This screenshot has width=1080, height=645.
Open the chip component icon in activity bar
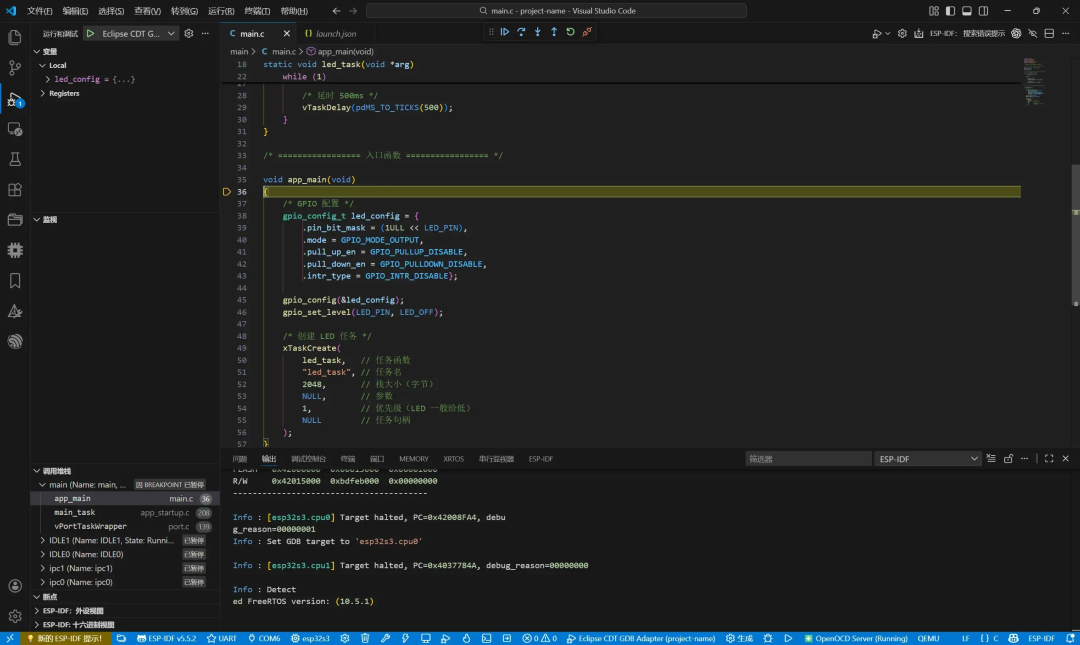point(14,250)
